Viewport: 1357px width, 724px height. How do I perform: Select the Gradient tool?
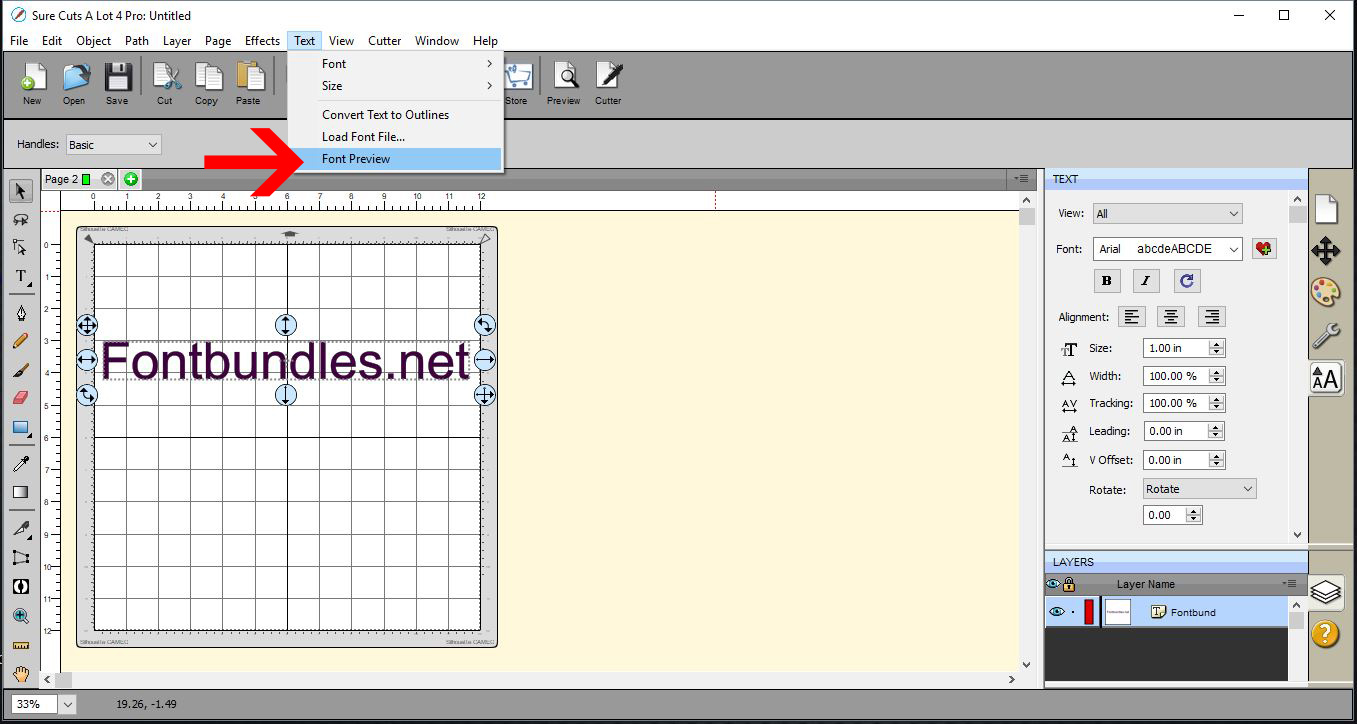[20, 492]
